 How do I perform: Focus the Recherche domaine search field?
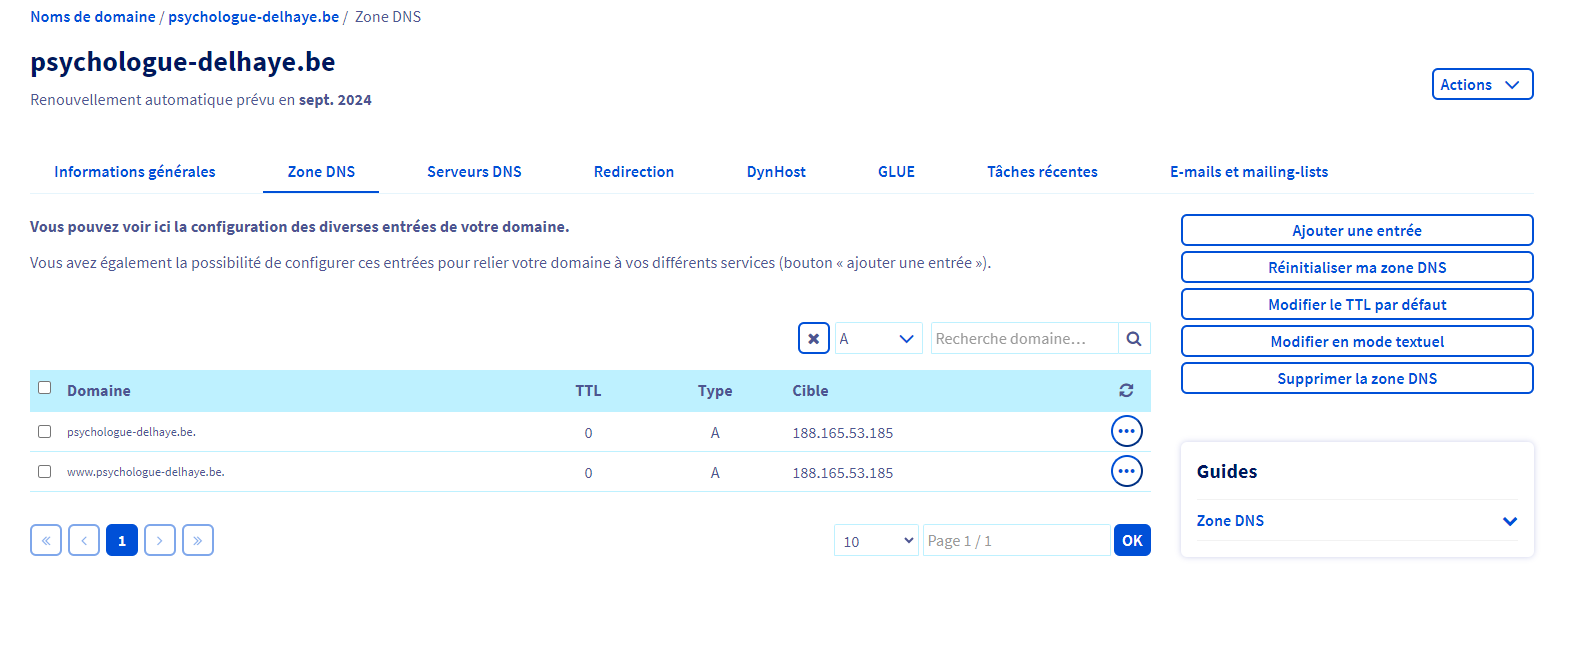point(1023,339)
